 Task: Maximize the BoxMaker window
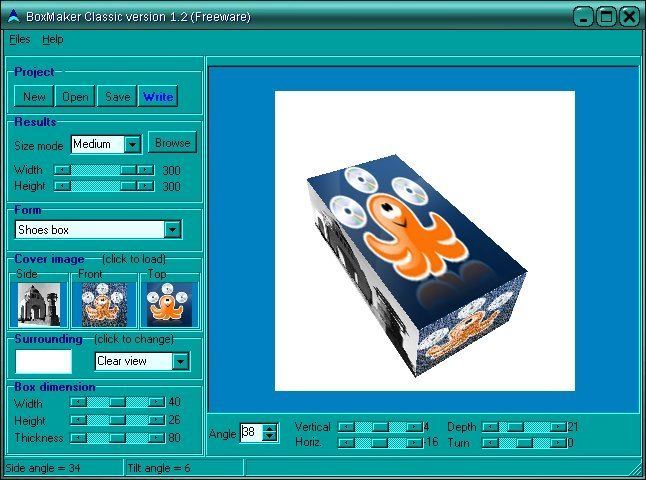[x=606, y=17]
